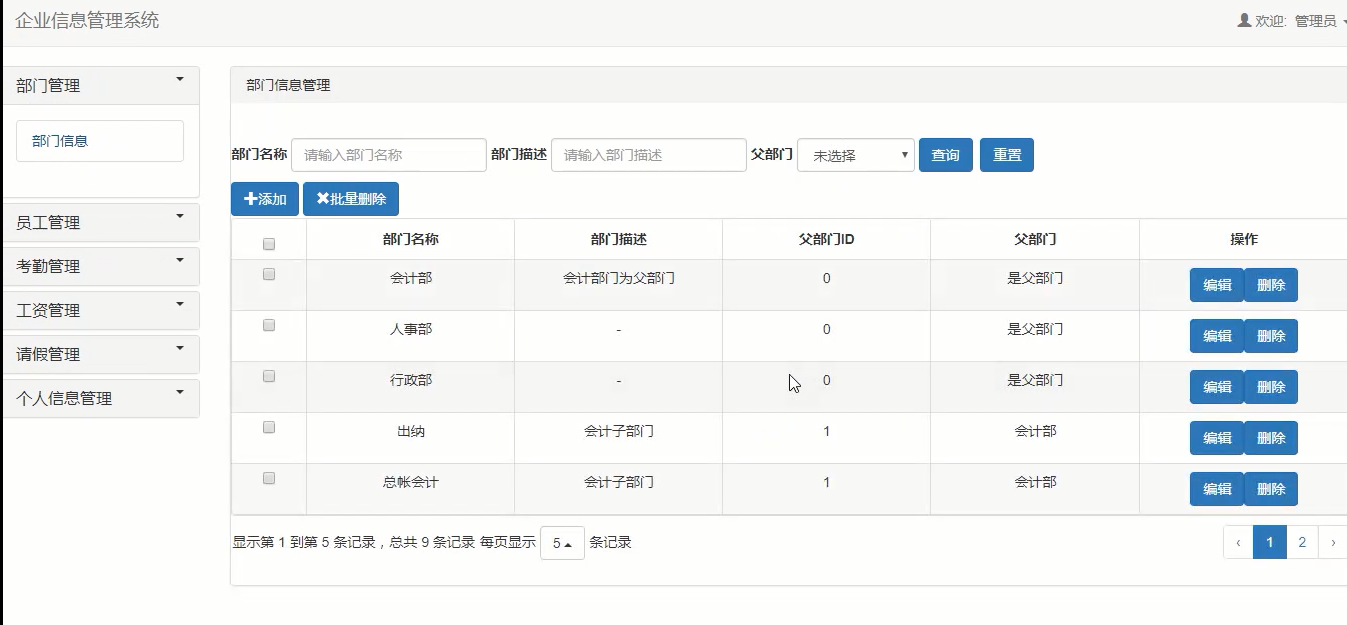Delete the 总帐会计 row
Image resolution: width=1347 pixels, height=625 pixels.
point(1271,489)
